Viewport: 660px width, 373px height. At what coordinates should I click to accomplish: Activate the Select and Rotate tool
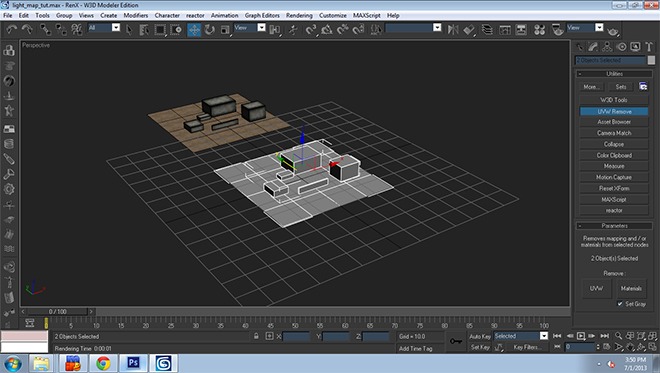(209, 29)
